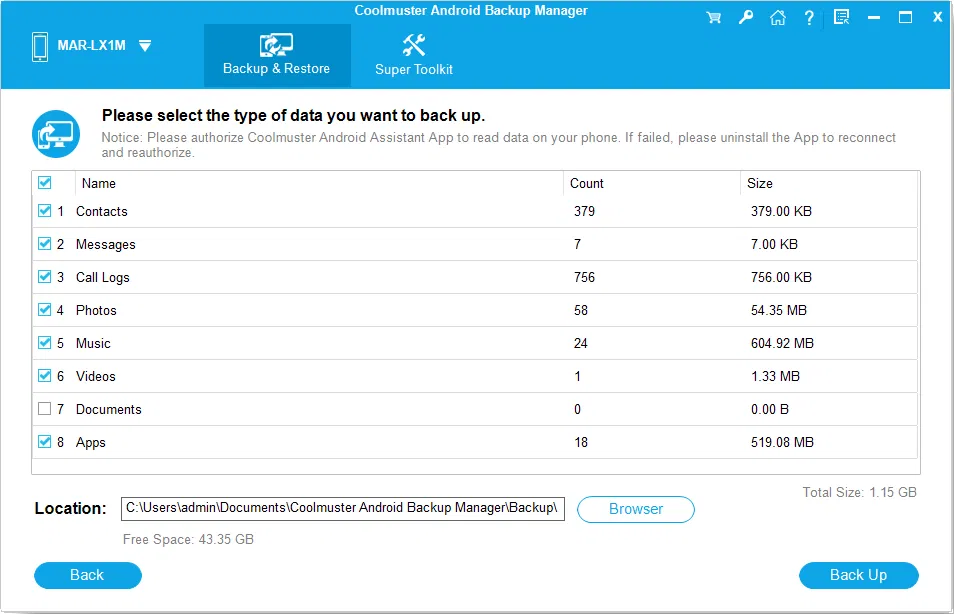Click the key registration icon
The width and height of the screenshot is (954, 614).
[746, 17]
